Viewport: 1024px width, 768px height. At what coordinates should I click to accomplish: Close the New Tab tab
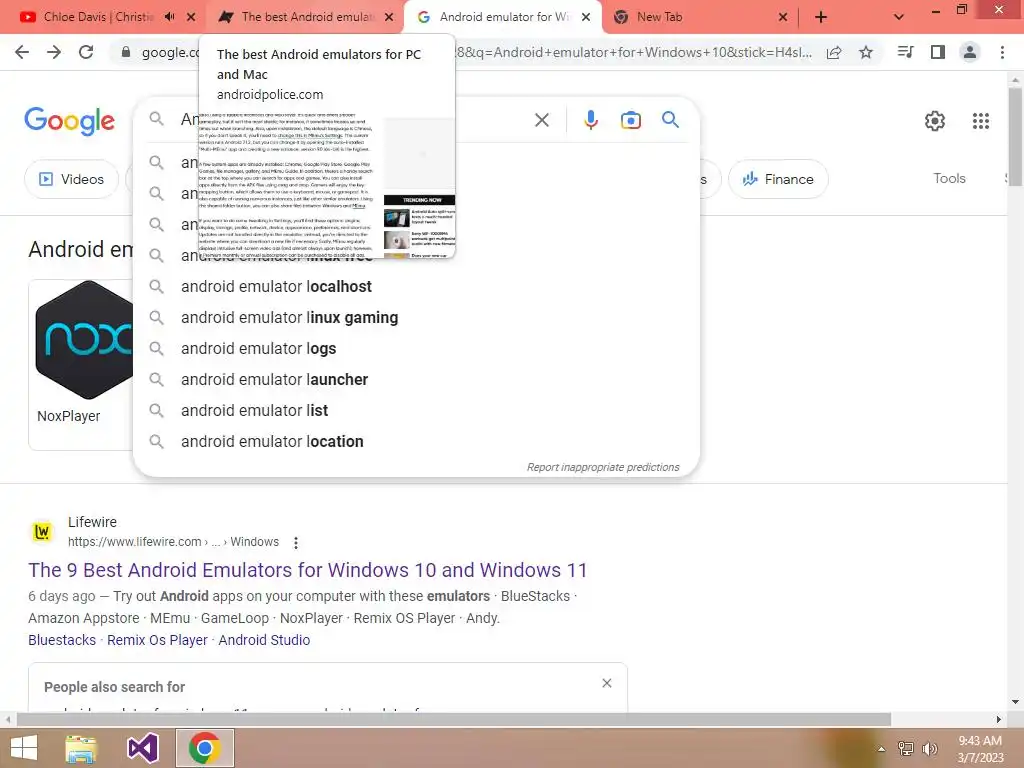click(783, 17)
